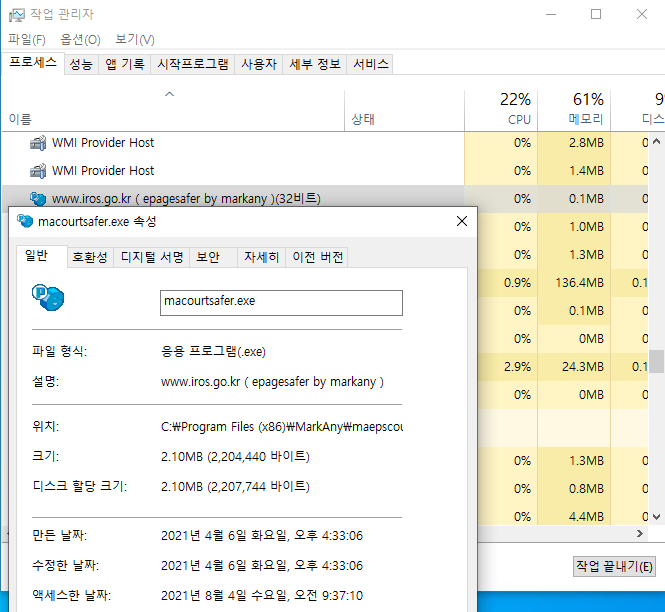Viewport: 665px width, 612px height.
Task: Click the process list vertical scrollbar
Action: tap(656, 360)
